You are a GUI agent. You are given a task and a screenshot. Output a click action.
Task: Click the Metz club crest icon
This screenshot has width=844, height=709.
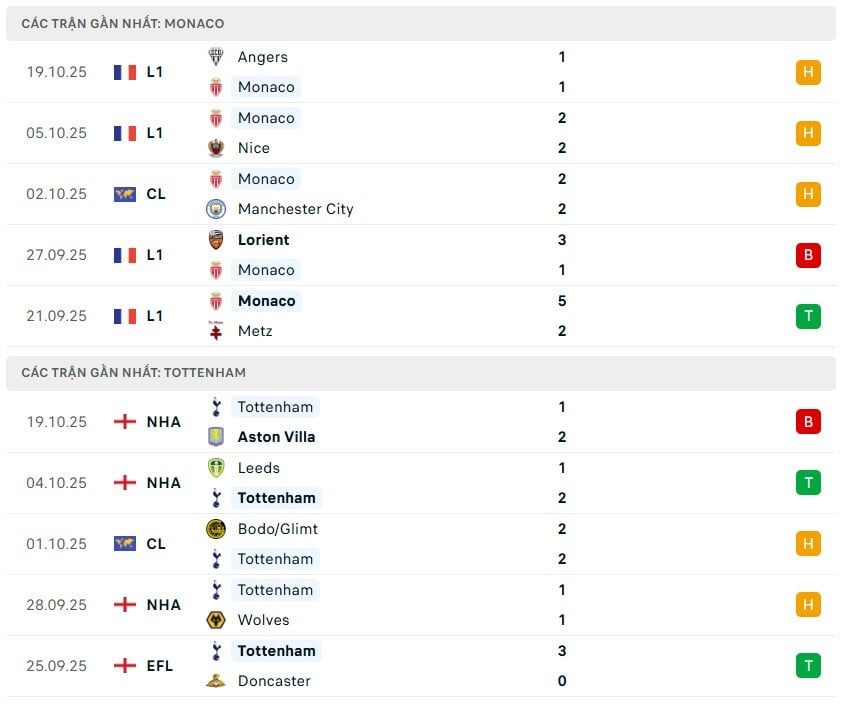pyautogui.click(x=216, y=331)
